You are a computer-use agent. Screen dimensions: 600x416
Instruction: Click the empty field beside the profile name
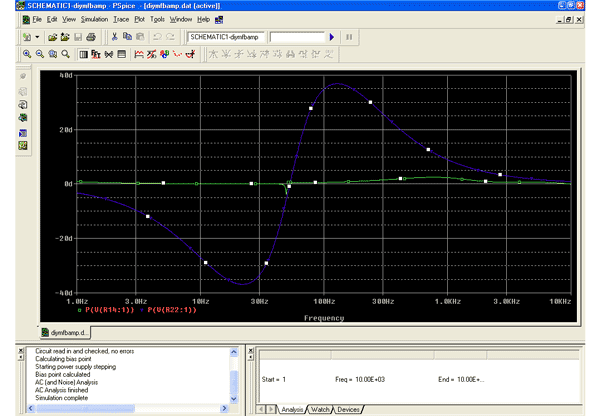point(297,37)
